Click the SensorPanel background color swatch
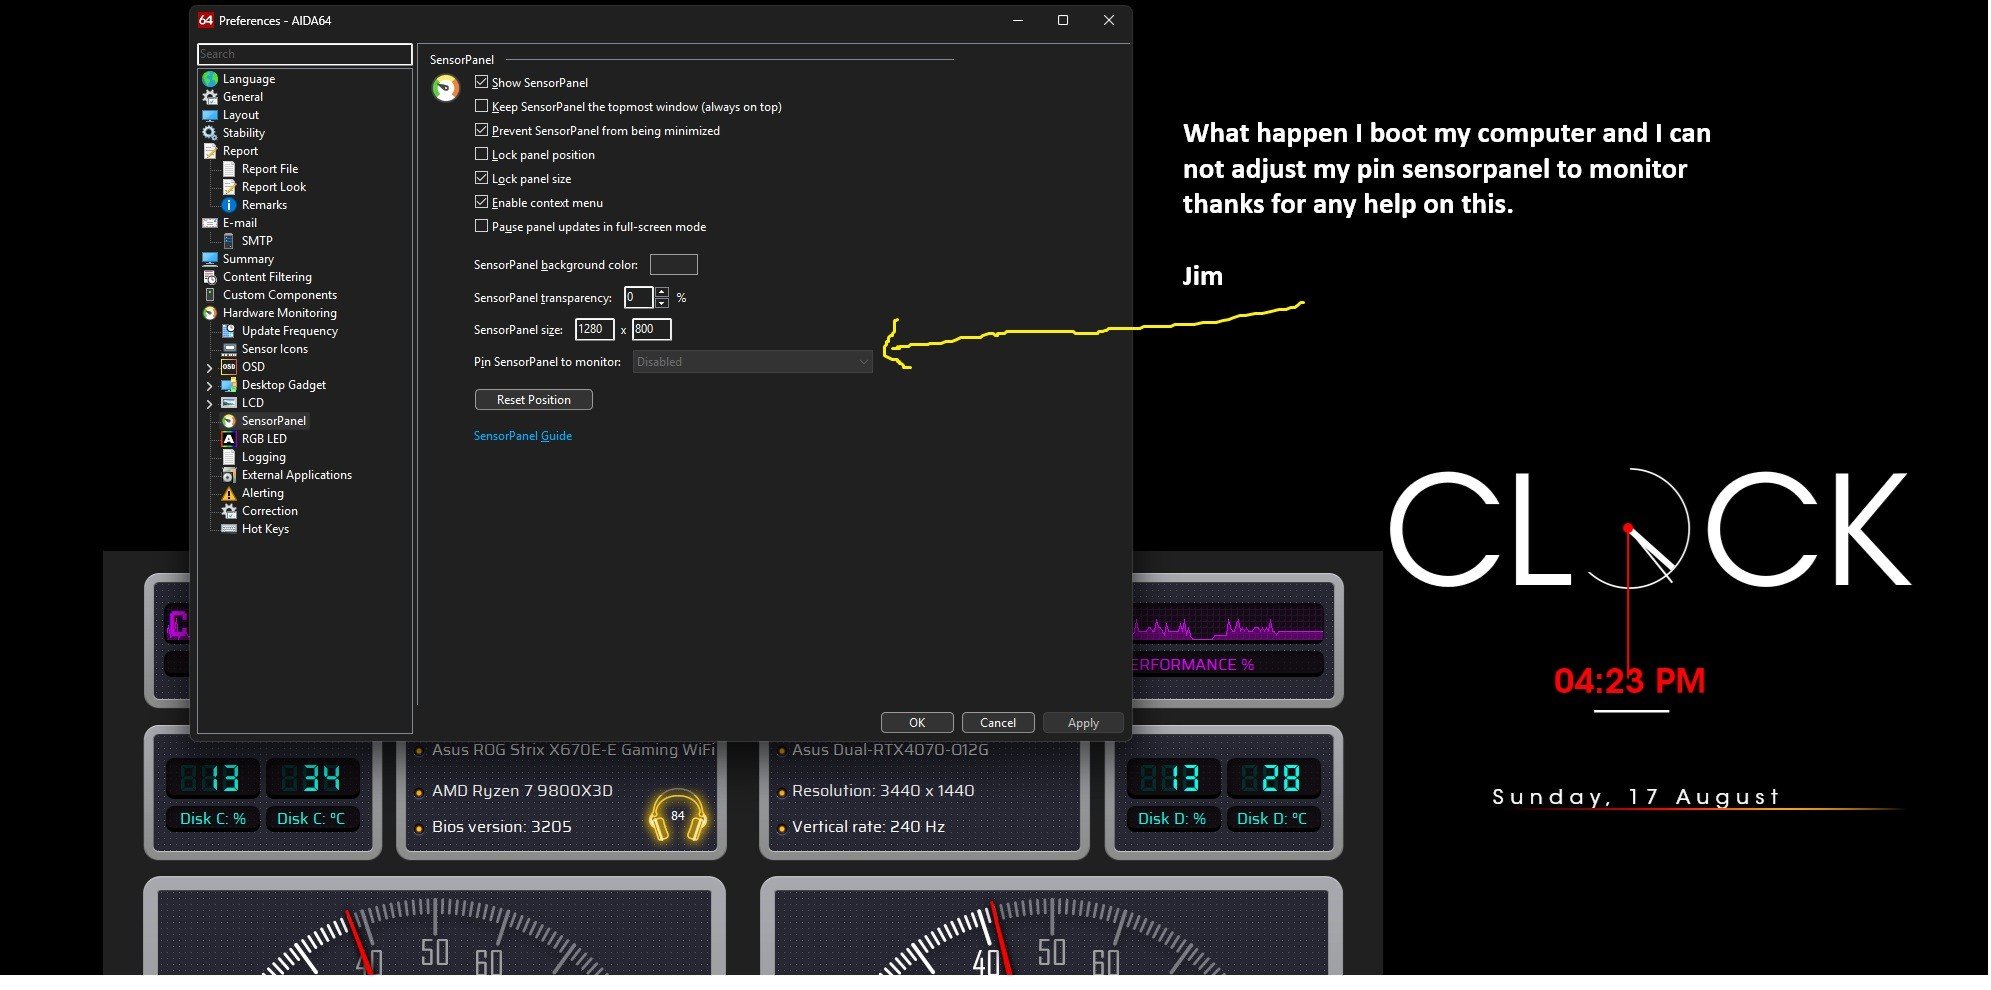Screen dimensions: 1991x990 [673, 265]
